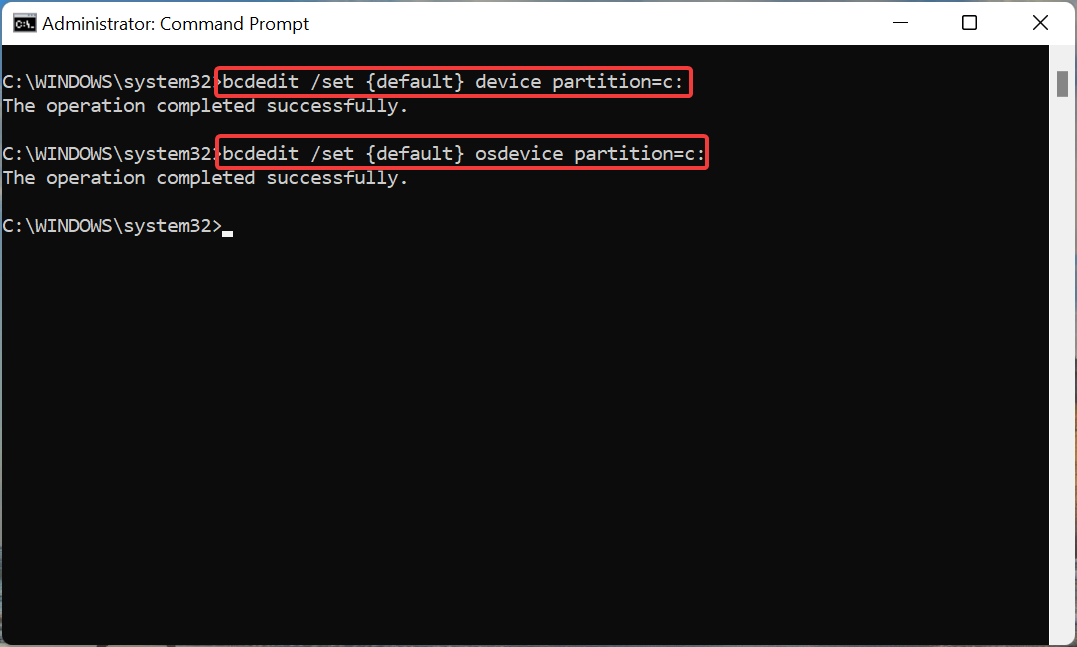This screenshot has height=647, width=1077.
Task: Minimize the Command Prompt window
Action: click(x=900, y=22)
